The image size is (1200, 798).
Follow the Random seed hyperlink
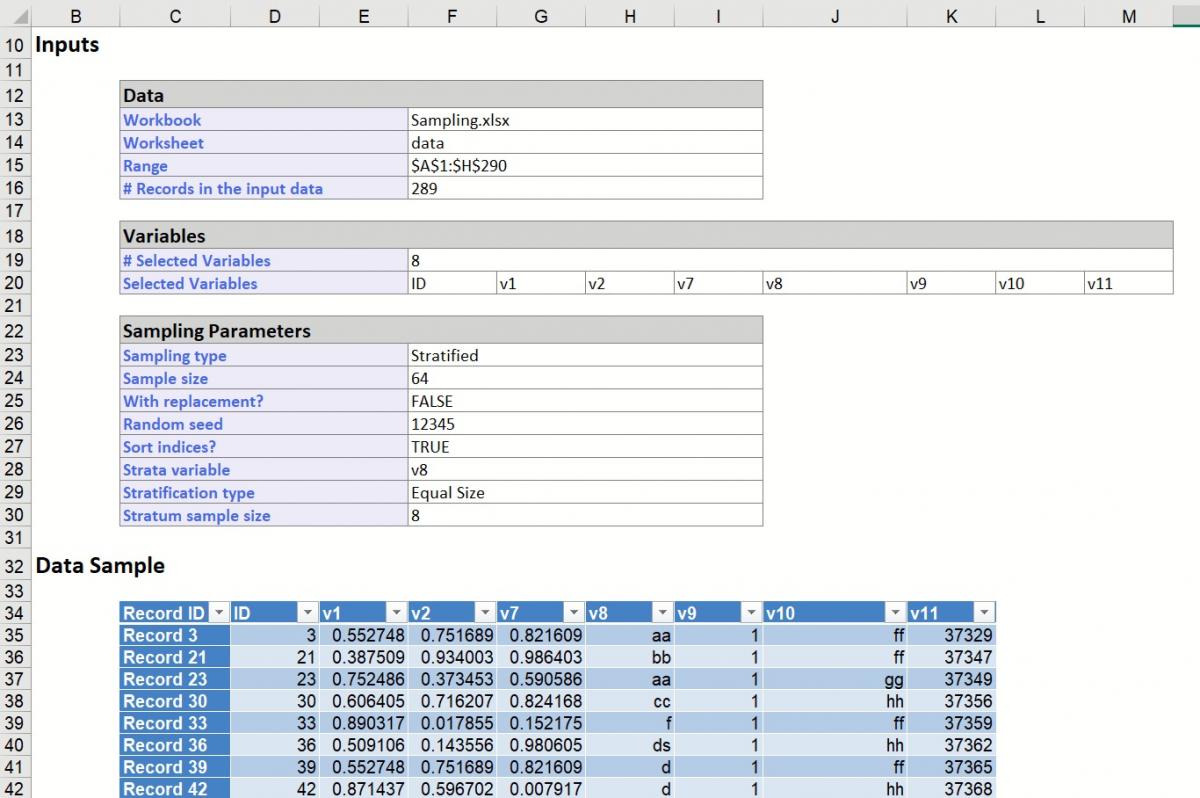click(x=172, y=424)
